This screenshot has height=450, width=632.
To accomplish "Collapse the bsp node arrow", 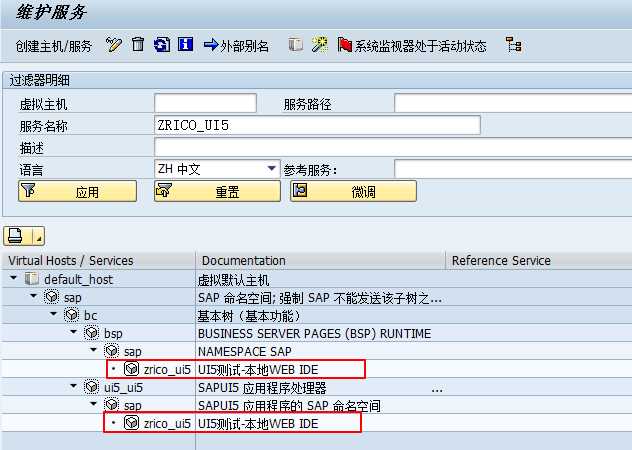I will (x=74, y=332).
